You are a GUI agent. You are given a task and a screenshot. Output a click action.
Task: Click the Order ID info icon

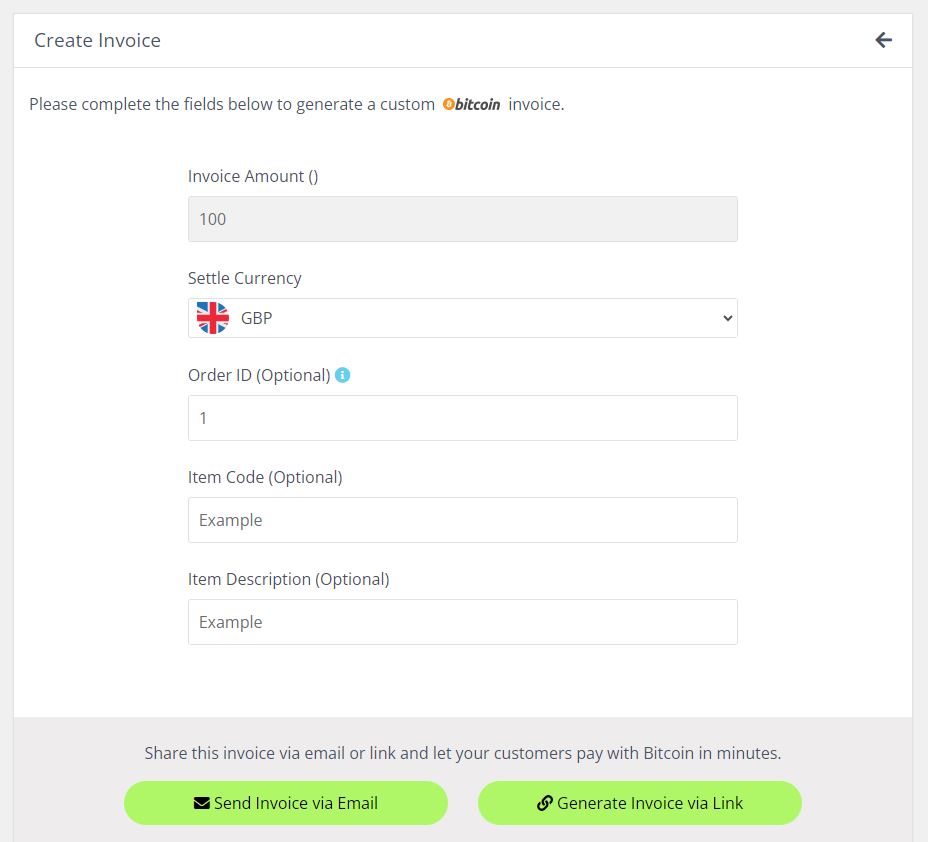coord(343,375)
